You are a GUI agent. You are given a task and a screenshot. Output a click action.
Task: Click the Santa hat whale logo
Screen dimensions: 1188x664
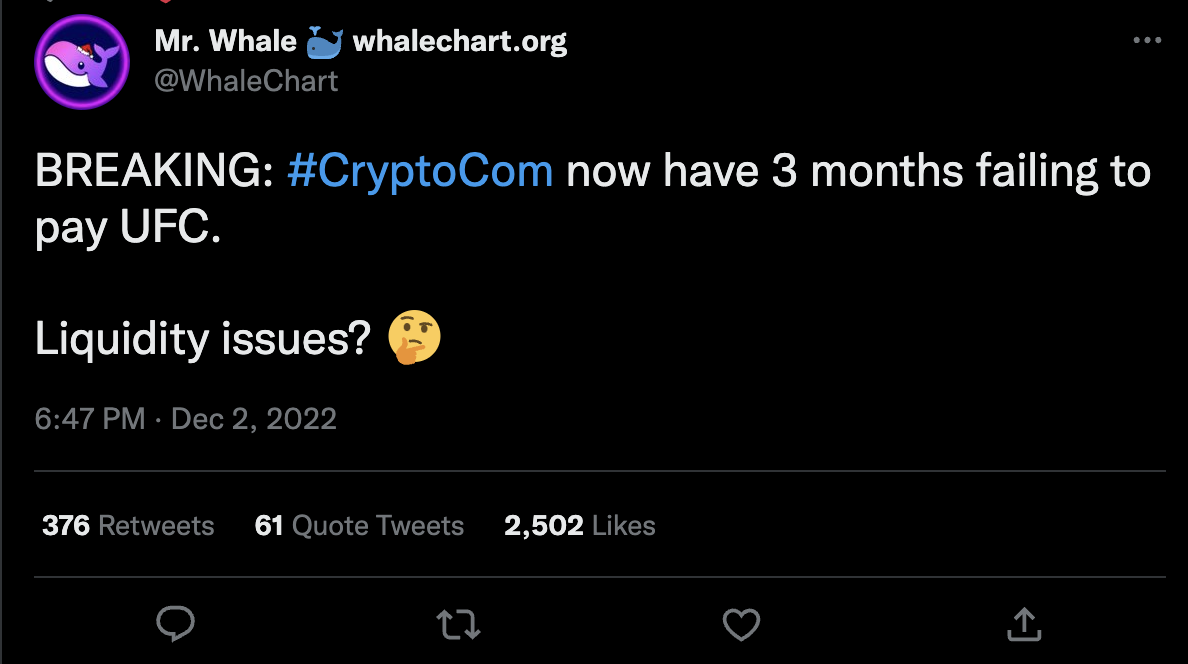pyautogui.click(x=82, y=62)
